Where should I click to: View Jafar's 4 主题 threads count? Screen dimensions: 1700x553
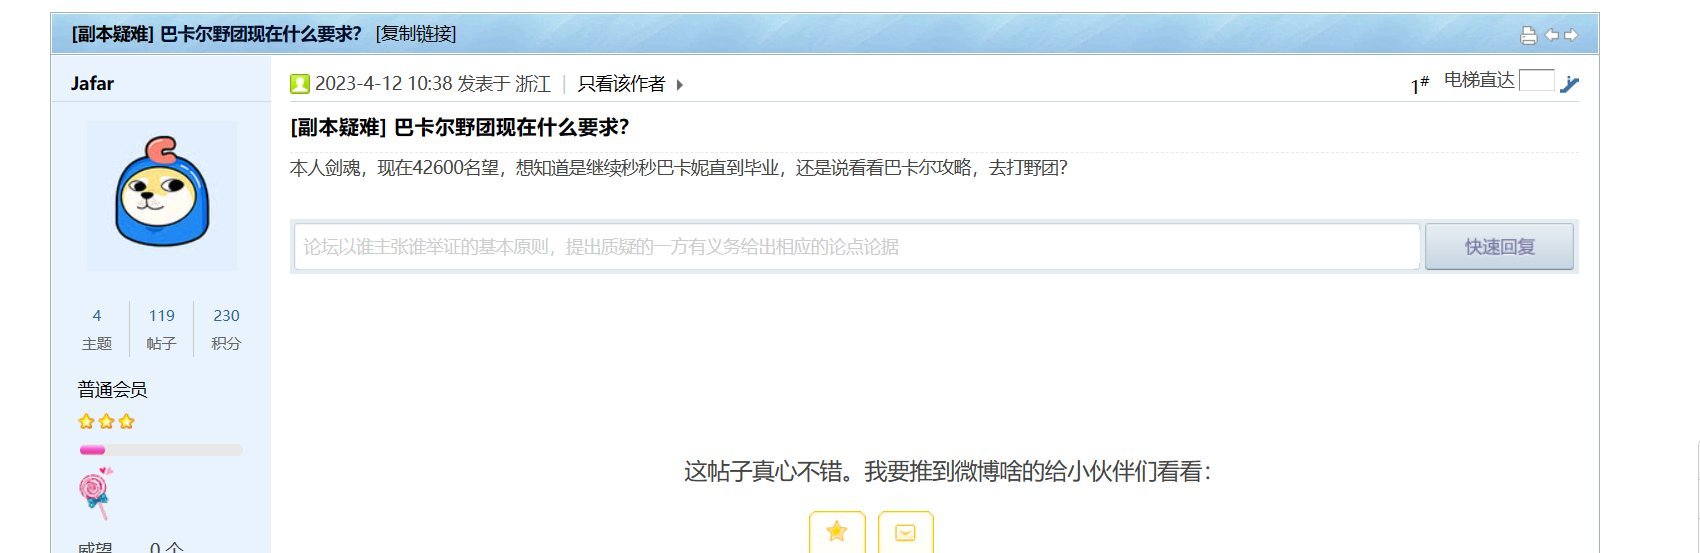(97, 329)
